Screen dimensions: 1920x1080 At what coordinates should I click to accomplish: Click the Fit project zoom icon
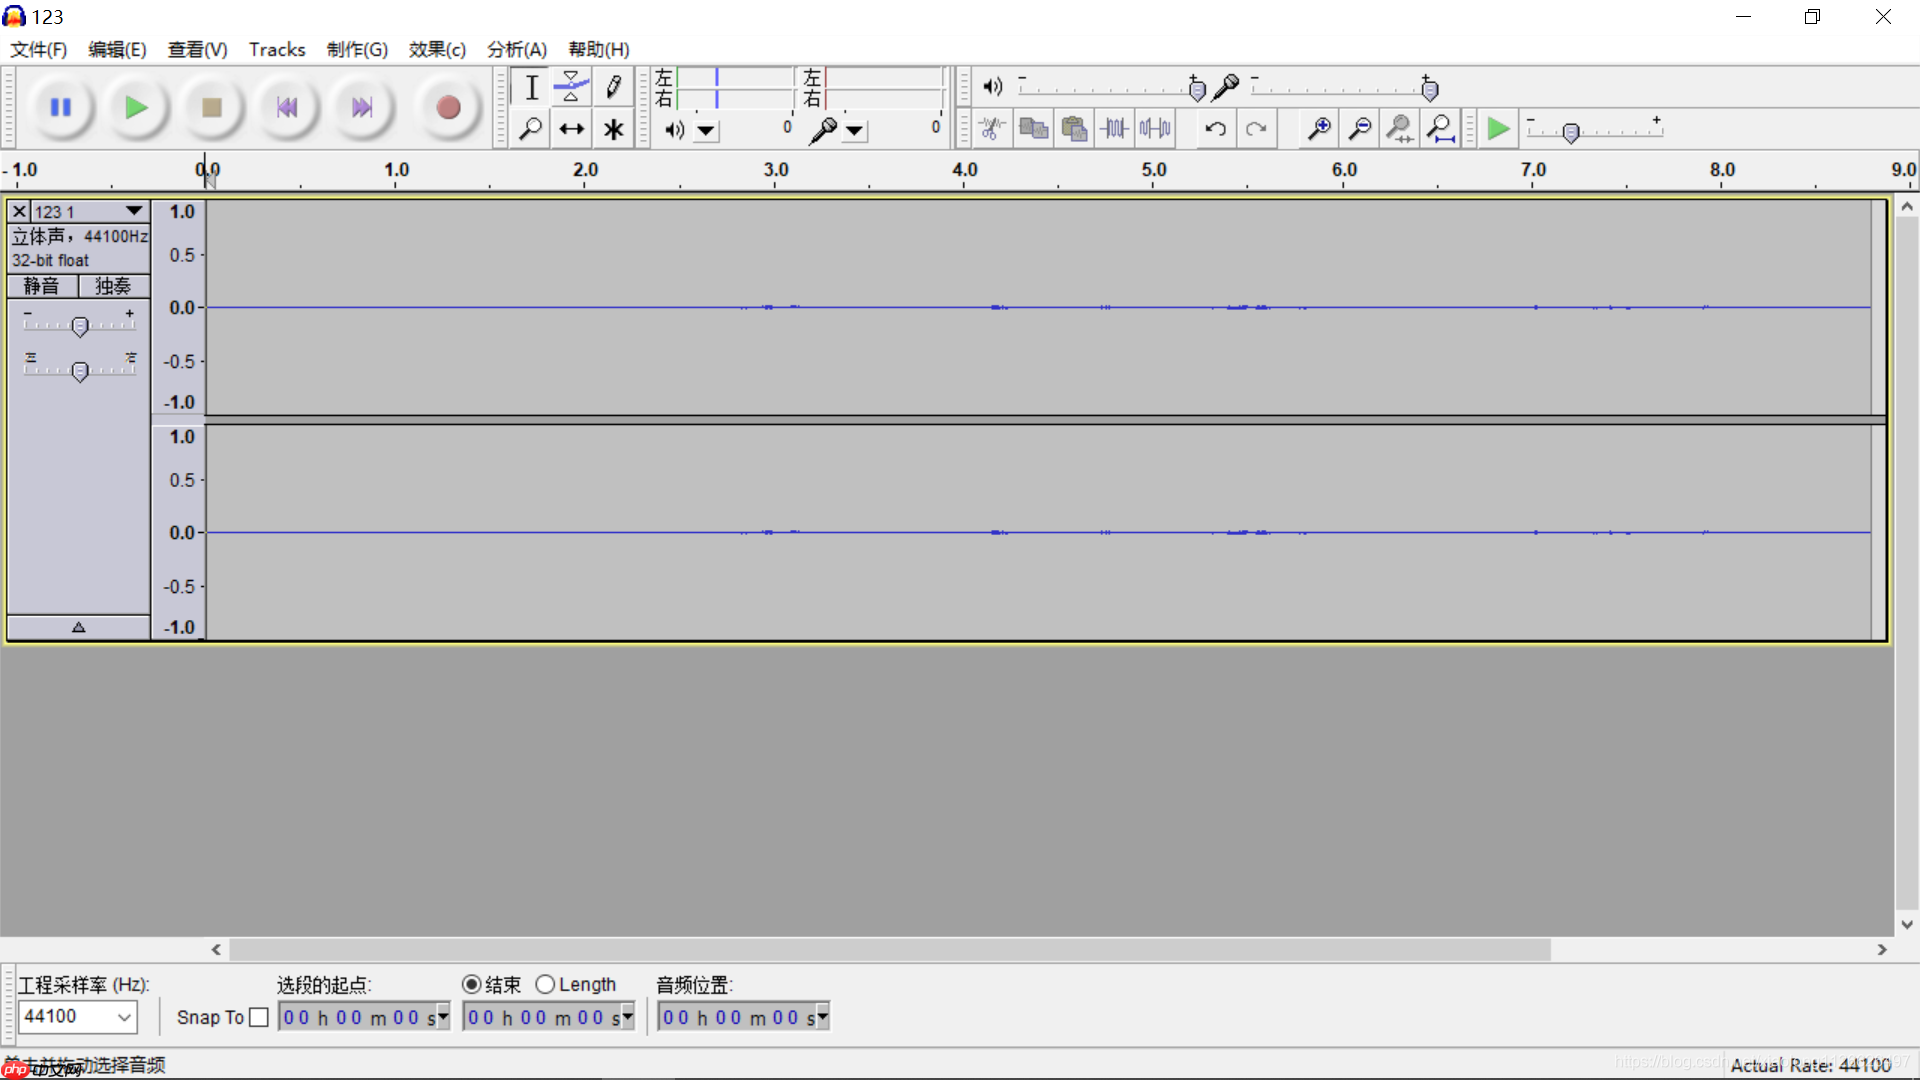1441,128
